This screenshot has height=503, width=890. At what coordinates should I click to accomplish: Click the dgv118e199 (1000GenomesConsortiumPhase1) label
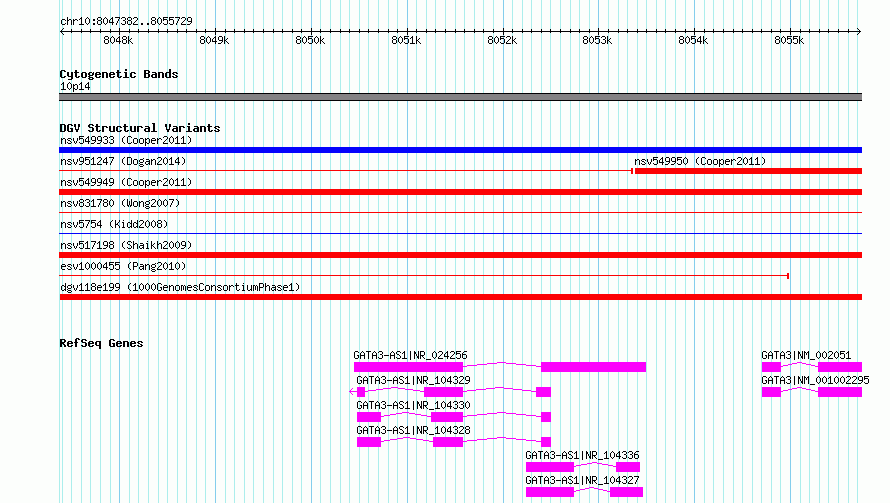click(180, 287)
